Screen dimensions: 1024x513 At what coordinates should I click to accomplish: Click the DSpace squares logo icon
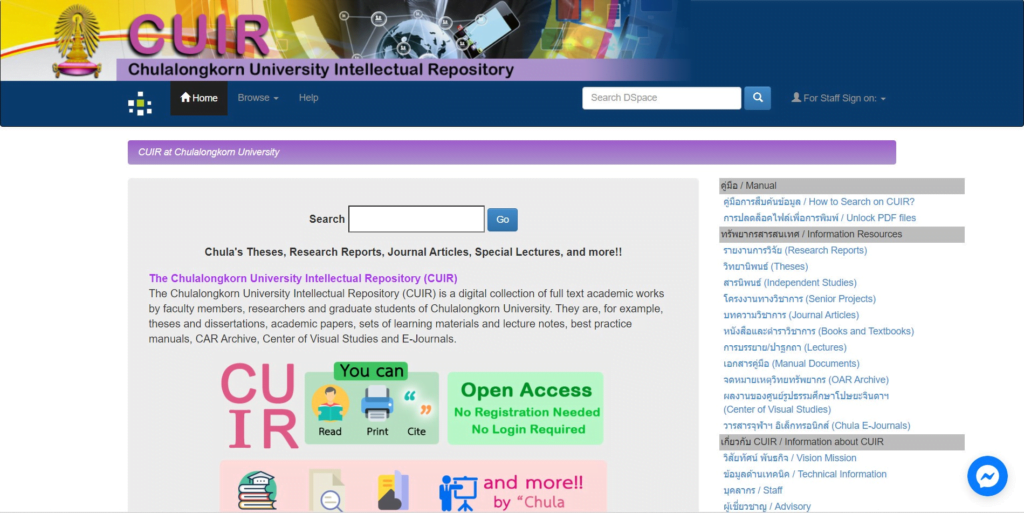pyautogui.click(x=140, y=103)
